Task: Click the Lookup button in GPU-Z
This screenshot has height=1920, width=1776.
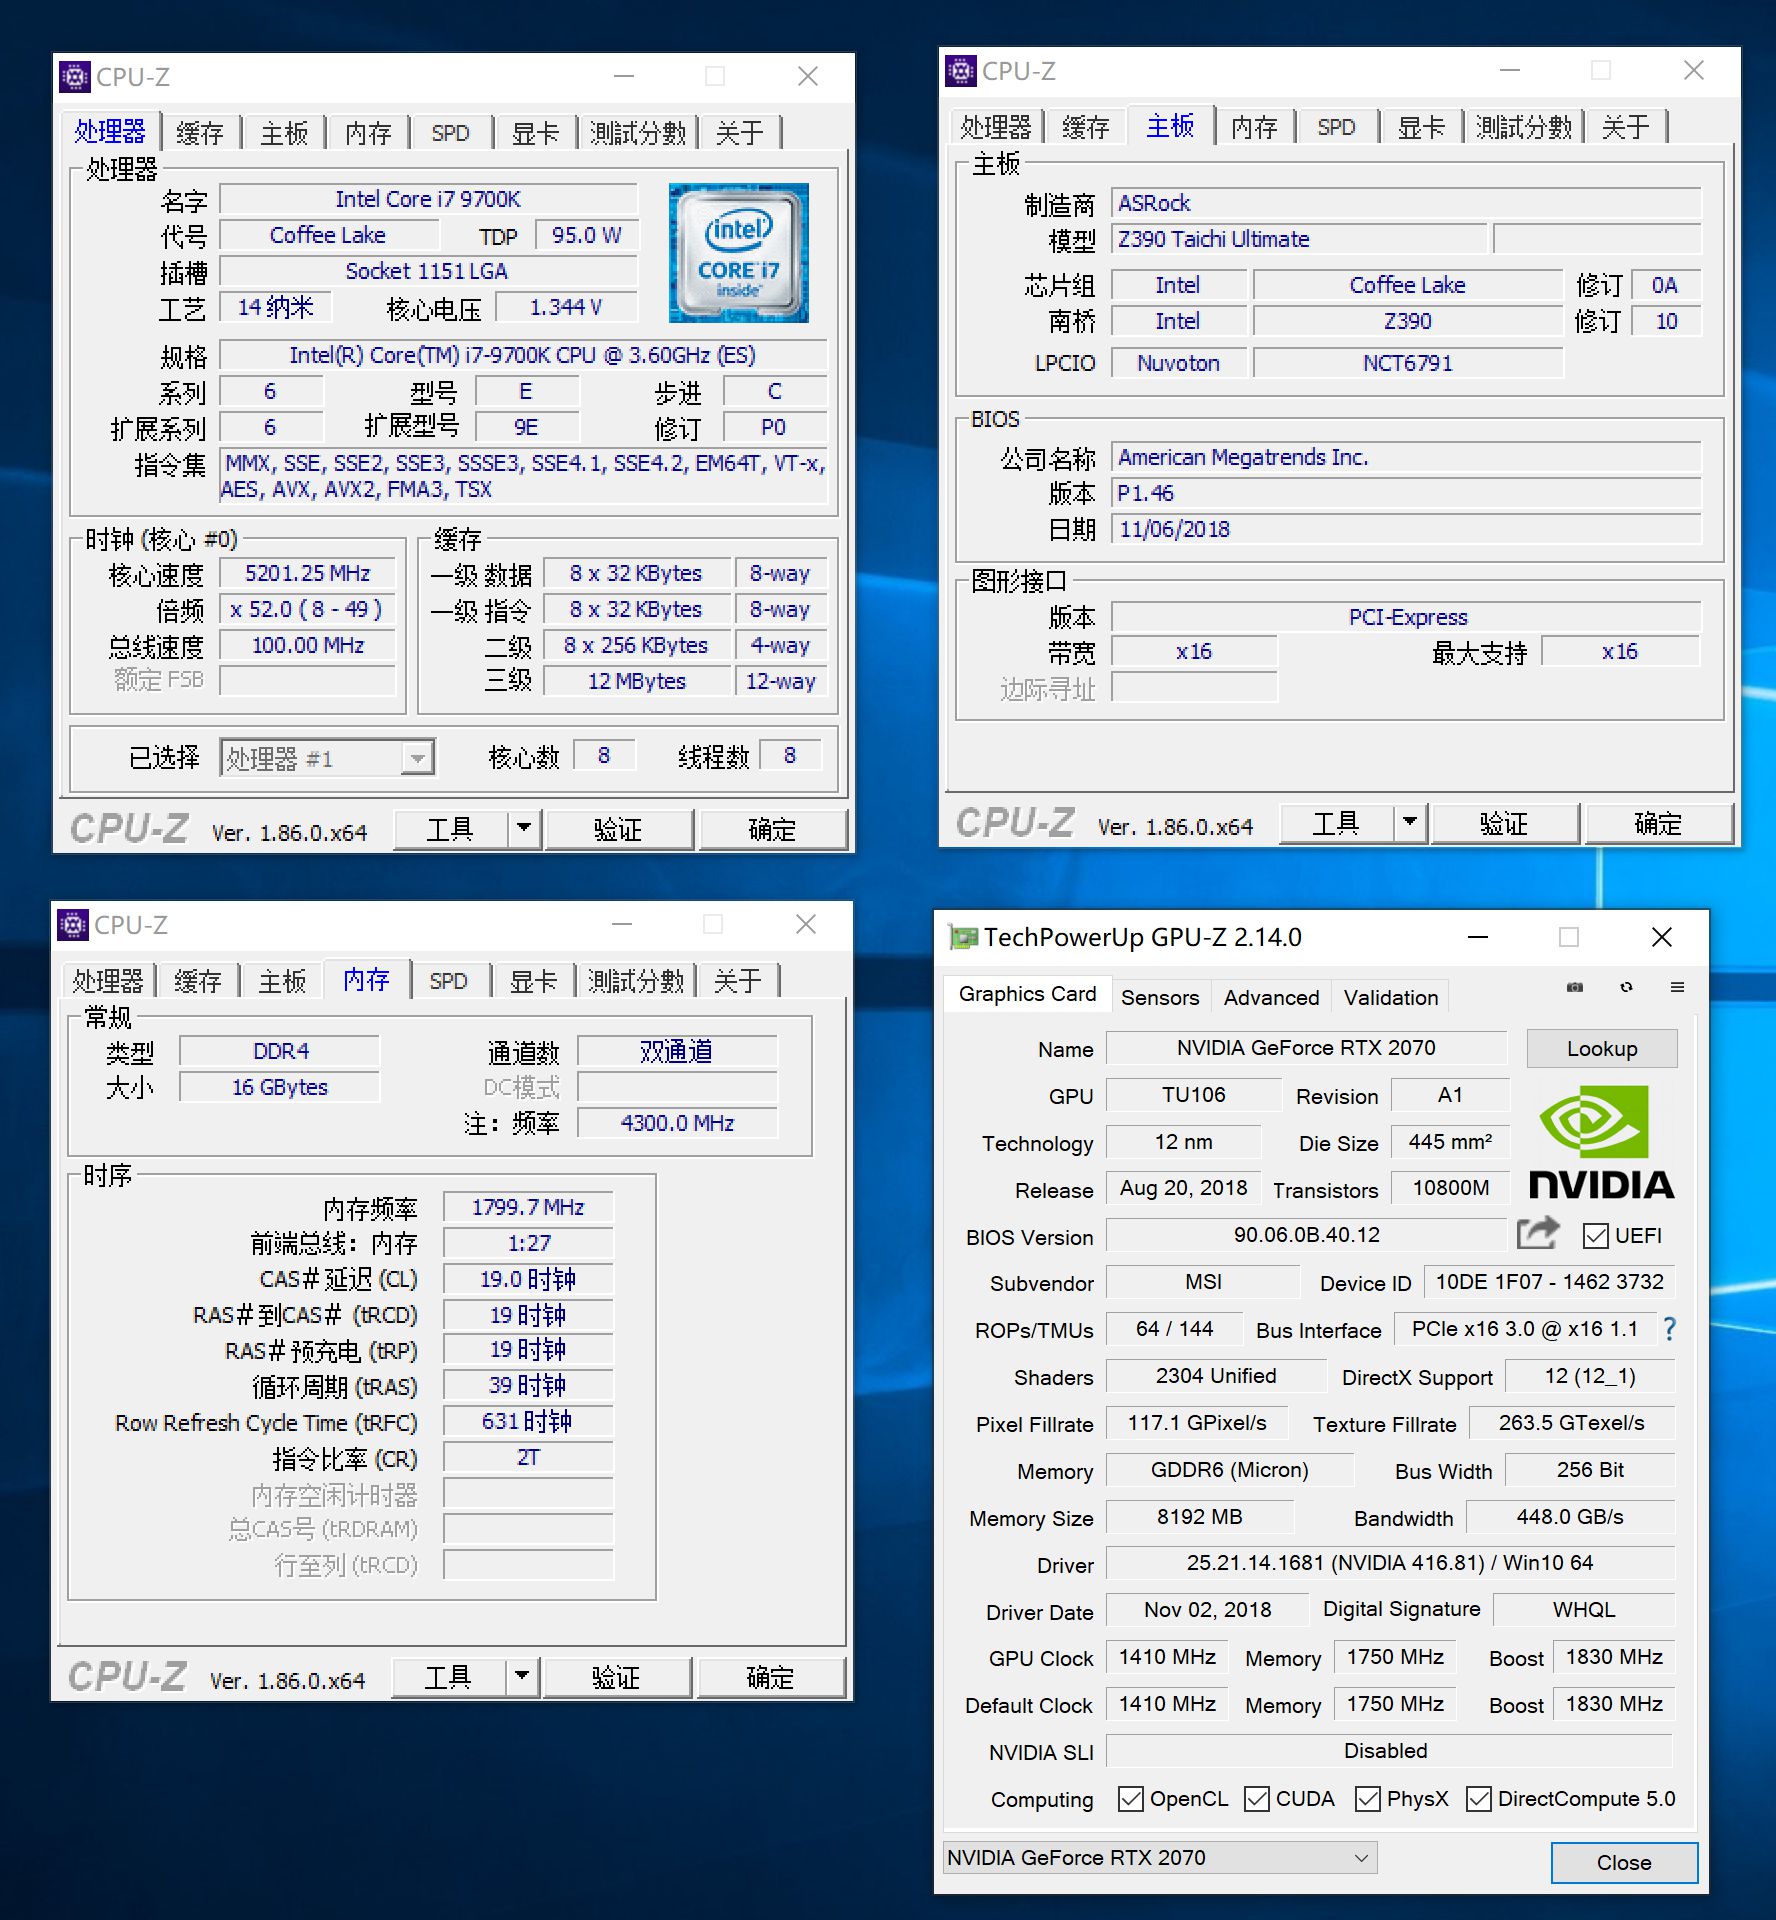Action: tap(1601, 1048)
